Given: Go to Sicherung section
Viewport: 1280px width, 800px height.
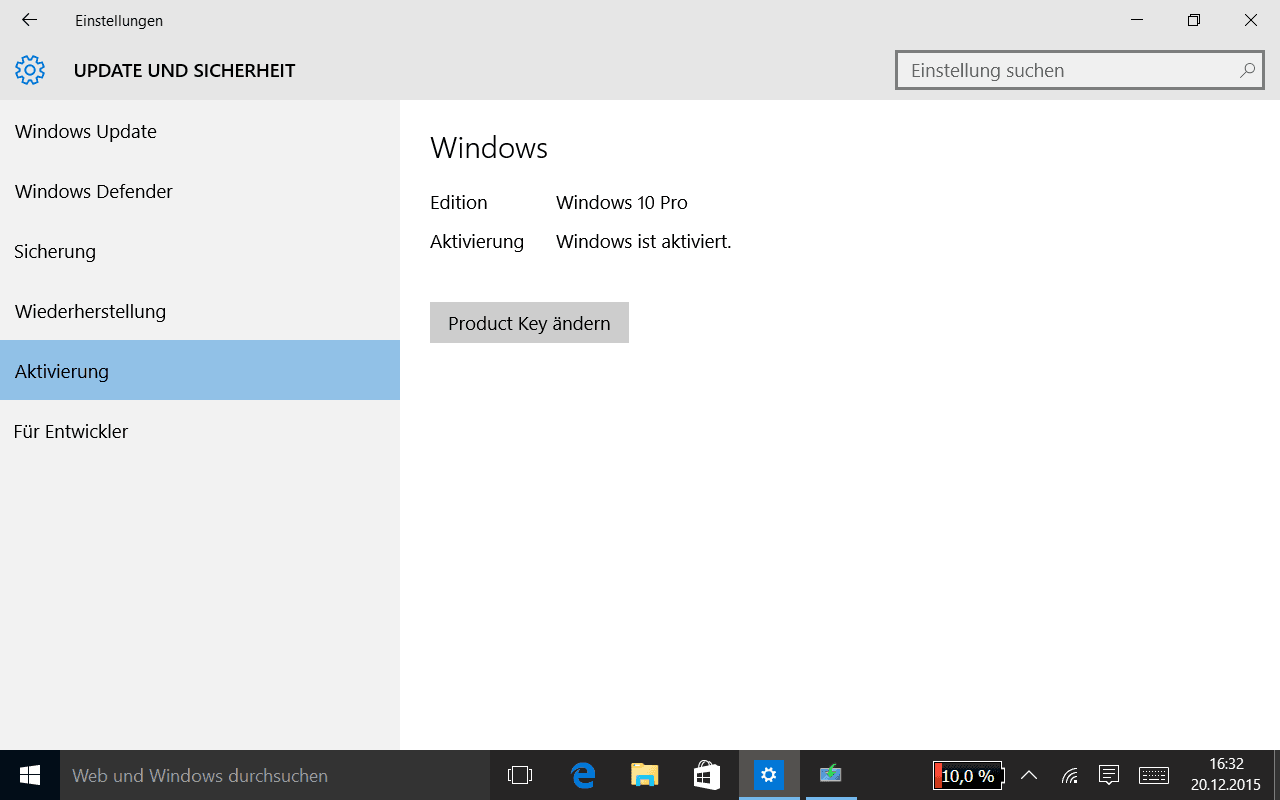Looking at the screenshot, I should (200, 251).
